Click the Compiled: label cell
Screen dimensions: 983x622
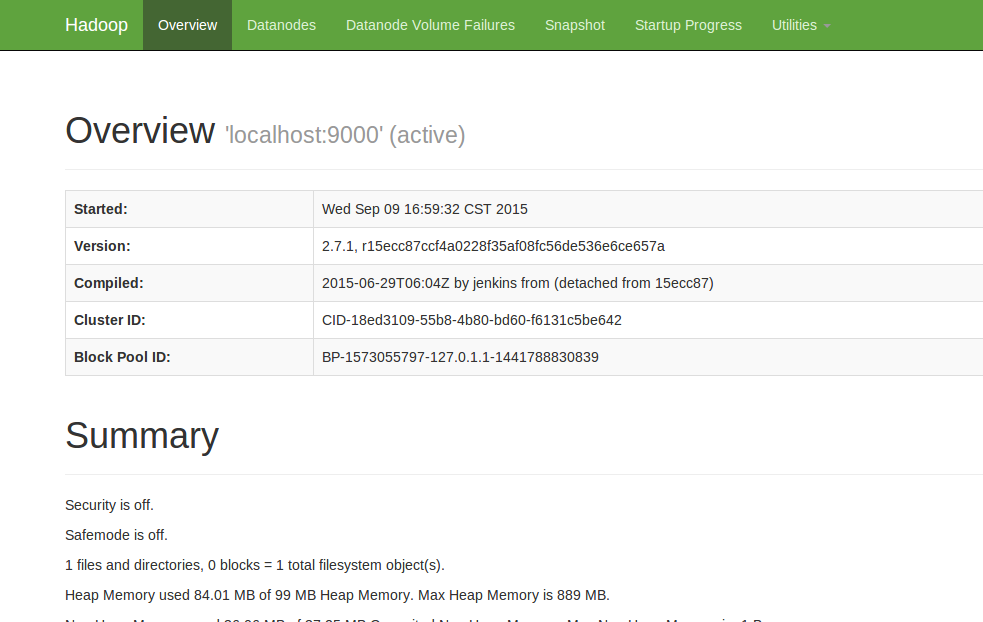point(189,283)
